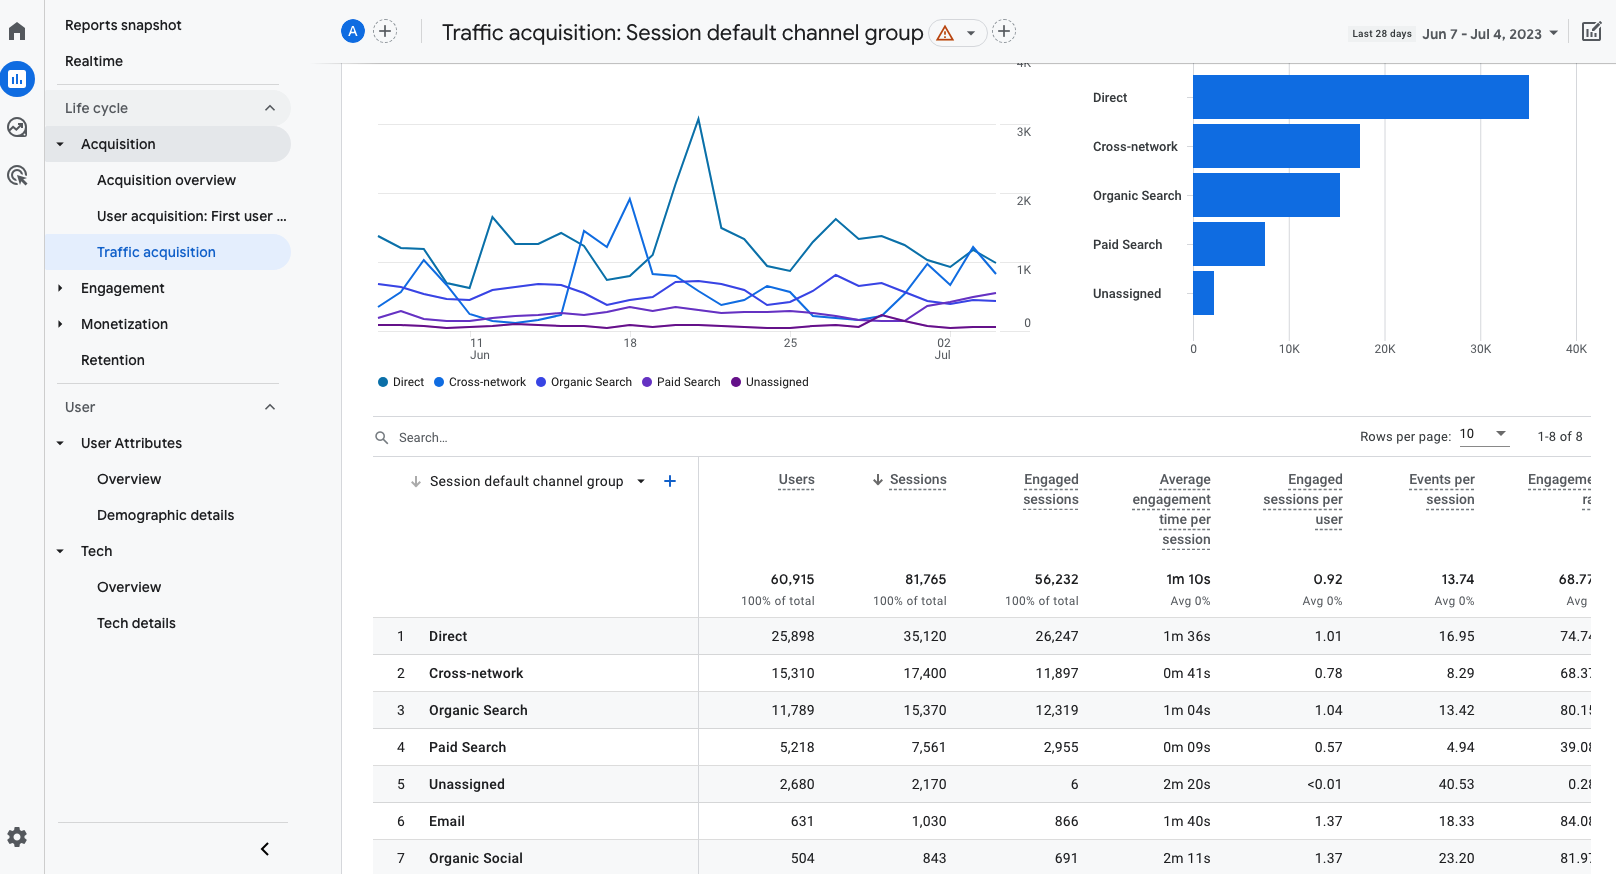The image size is (1616, 874).
Task: Open the Home icon in left rail
Action: [17, 31]
